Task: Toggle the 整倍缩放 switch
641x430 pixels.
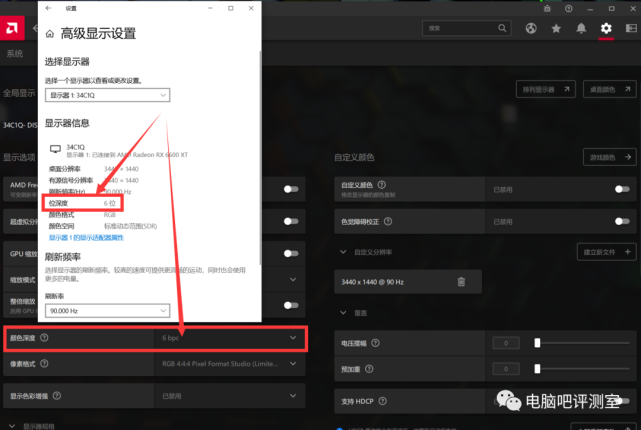Action: [291, 305]
